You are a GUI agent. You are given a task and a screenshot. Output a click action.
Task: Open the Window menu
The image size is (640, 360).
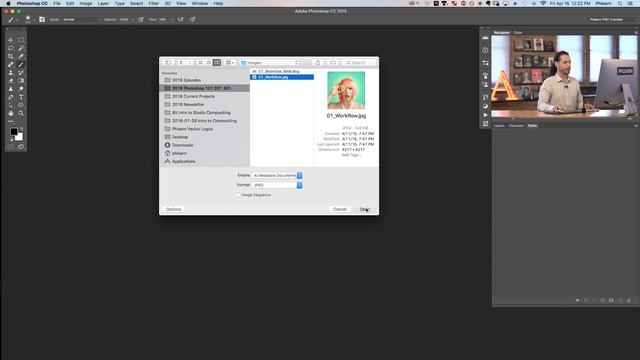[200, 3]
